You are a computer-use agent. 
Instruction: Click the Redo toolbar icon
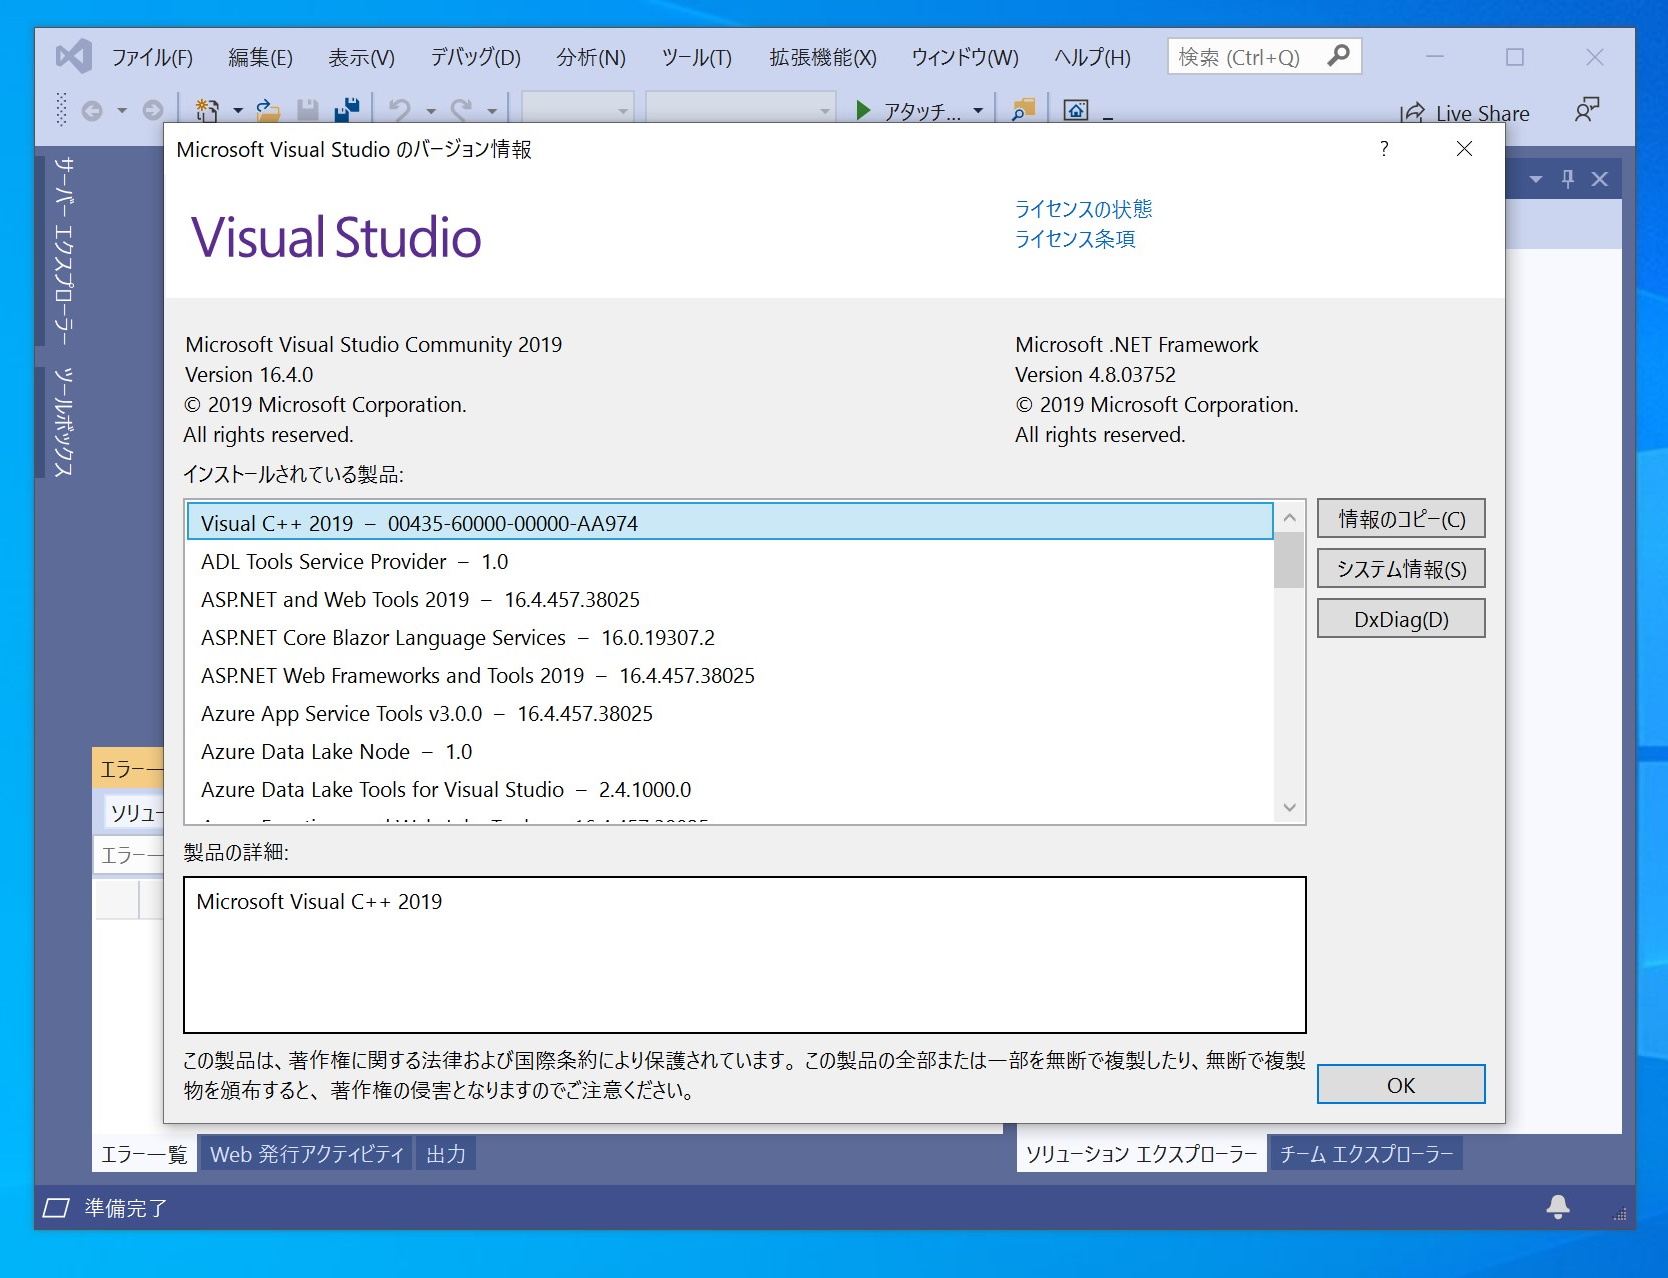(x=463, y=111)
